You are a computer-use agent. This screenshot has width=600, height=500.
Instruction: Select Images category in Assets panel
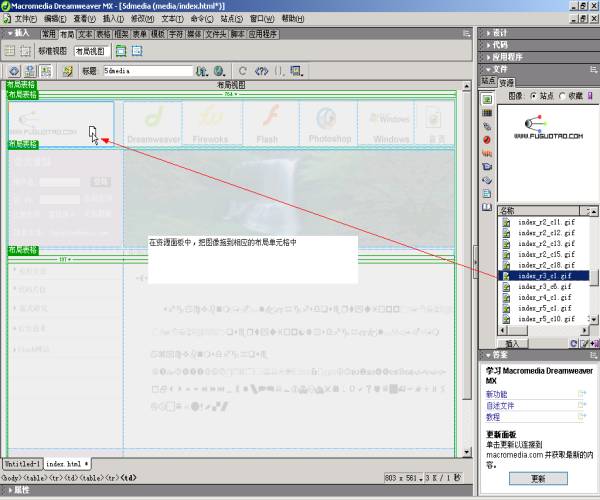pyautogui.click(x=487, y=99)
